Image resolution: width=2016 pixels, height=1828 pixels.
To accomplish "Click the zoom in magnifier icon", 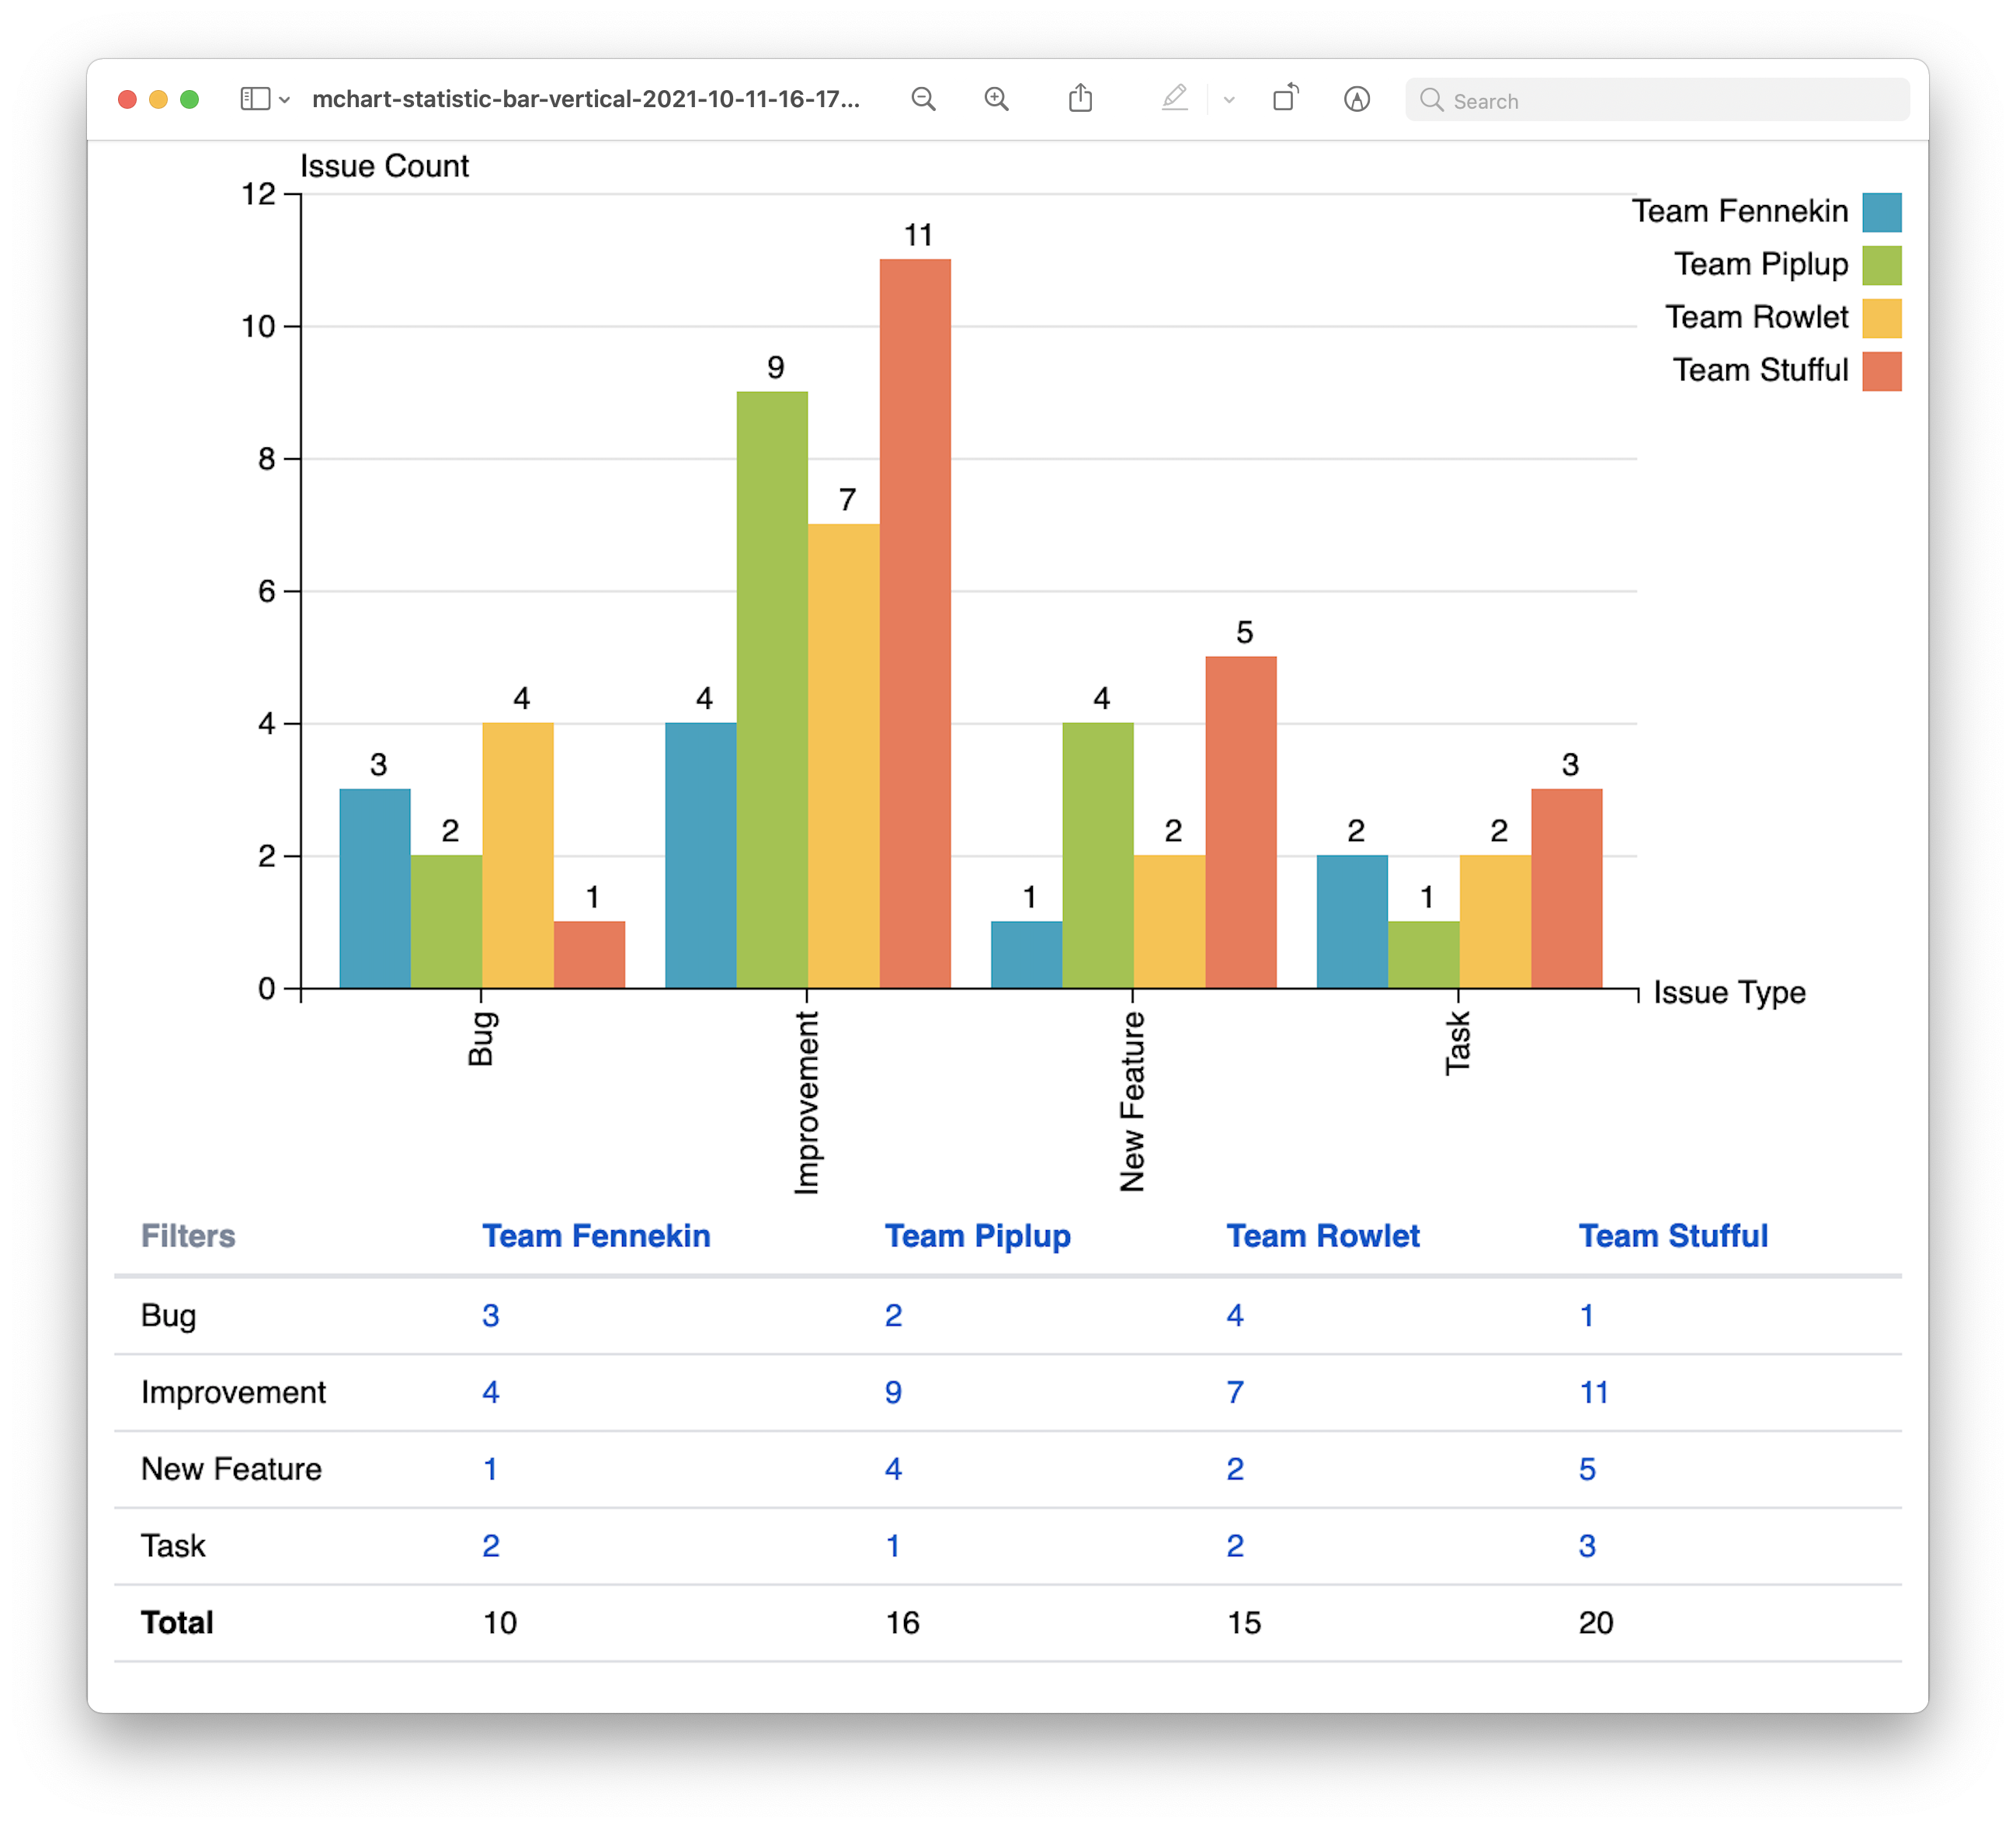I will 996,99.
